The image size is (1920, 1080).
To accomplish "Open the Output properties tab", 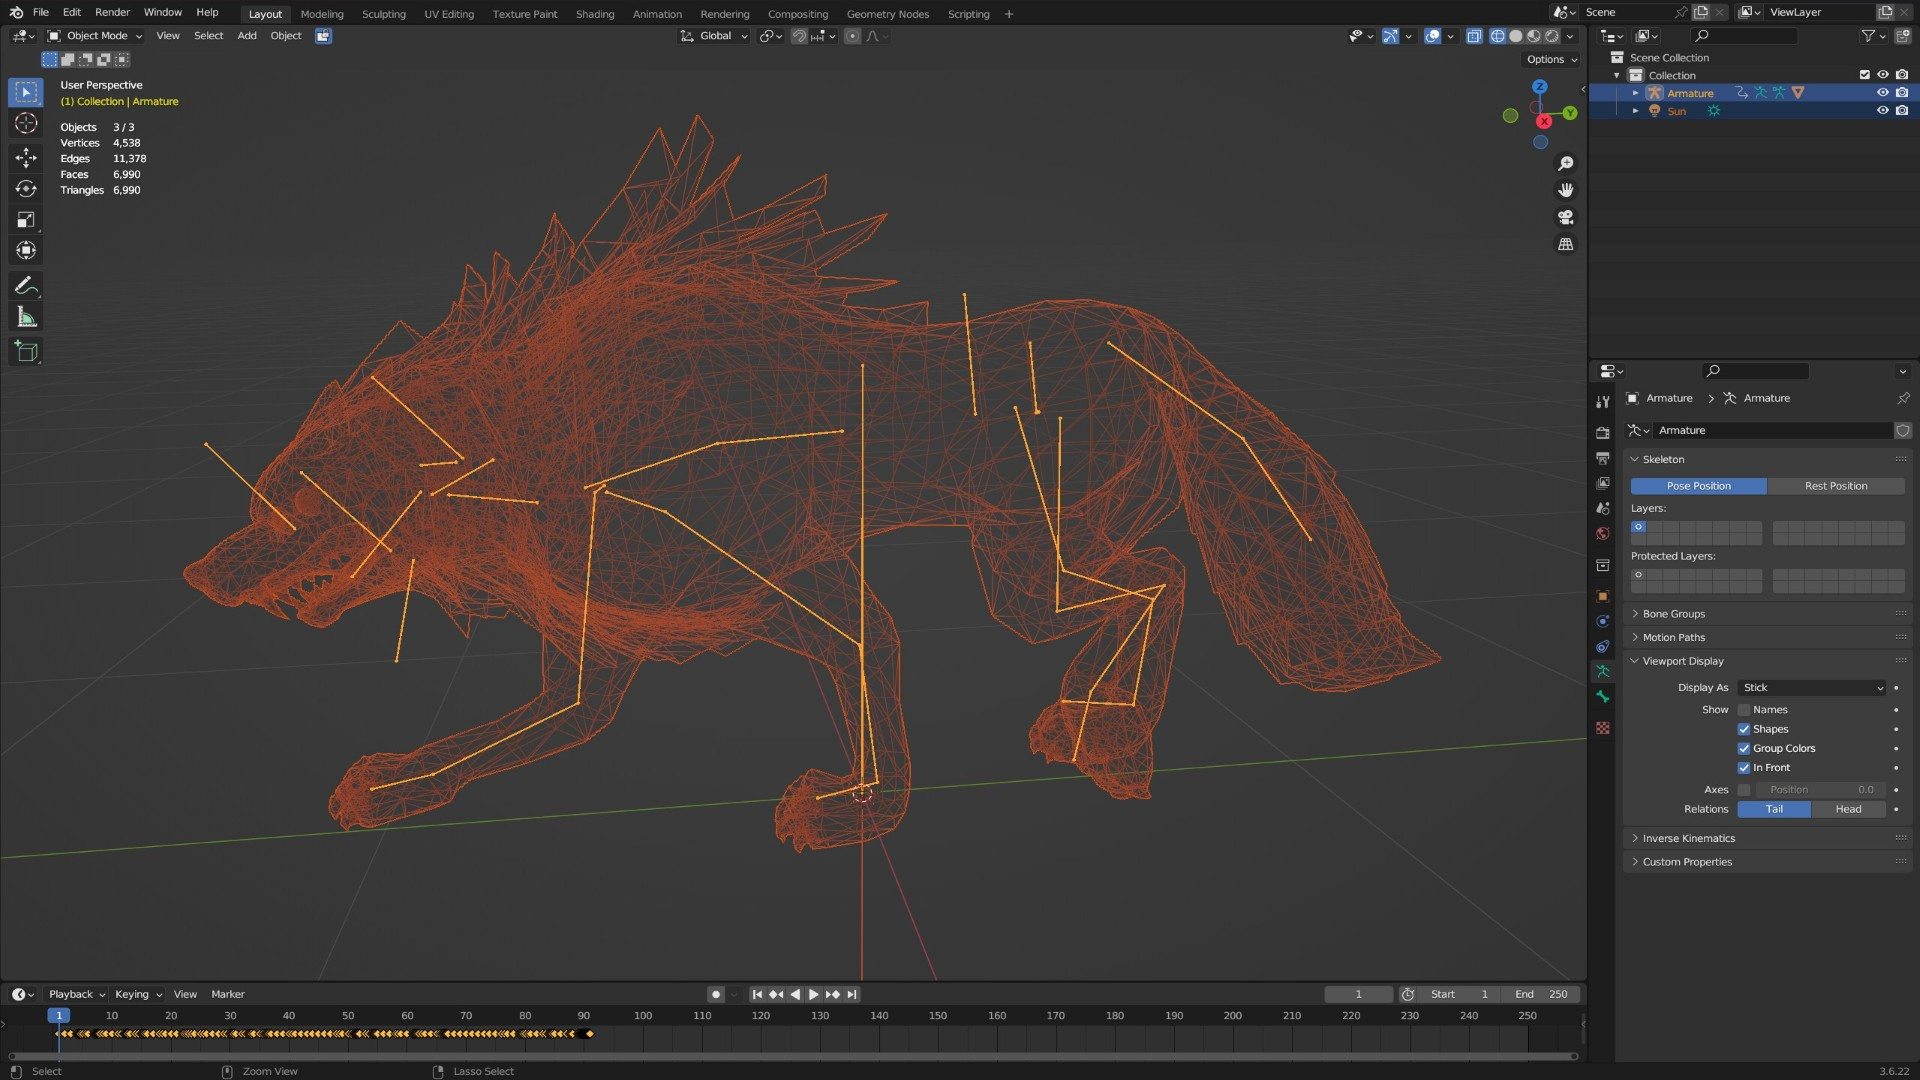I will 1603,458.
